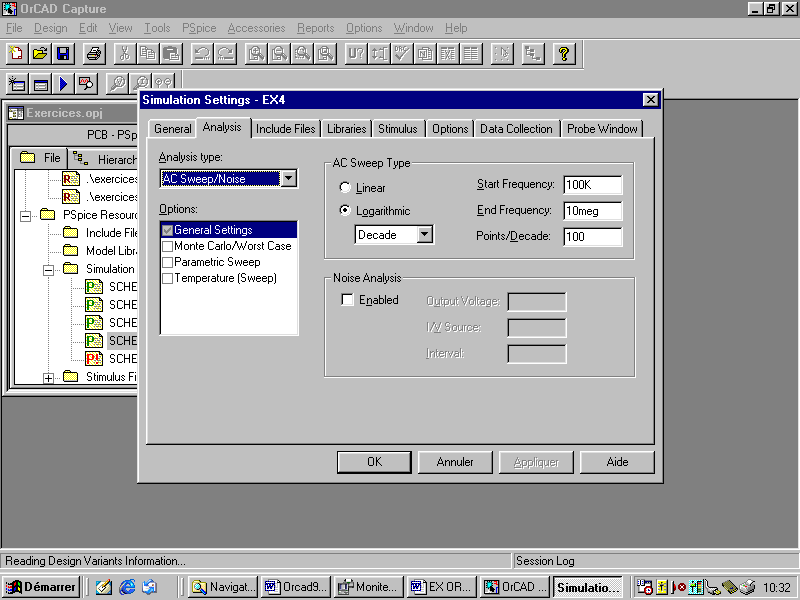Image resolution: width=800 pixels, height=600 pixels.
Task: Click the Project Manager toolbar icon
Action: (x=533, y=54)
